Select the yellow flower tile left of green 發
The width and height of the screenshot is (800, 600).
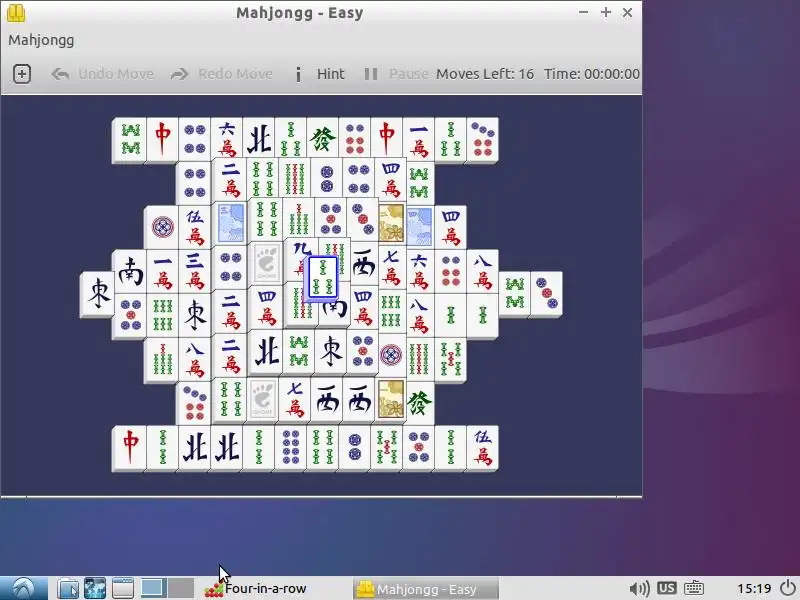391,399
